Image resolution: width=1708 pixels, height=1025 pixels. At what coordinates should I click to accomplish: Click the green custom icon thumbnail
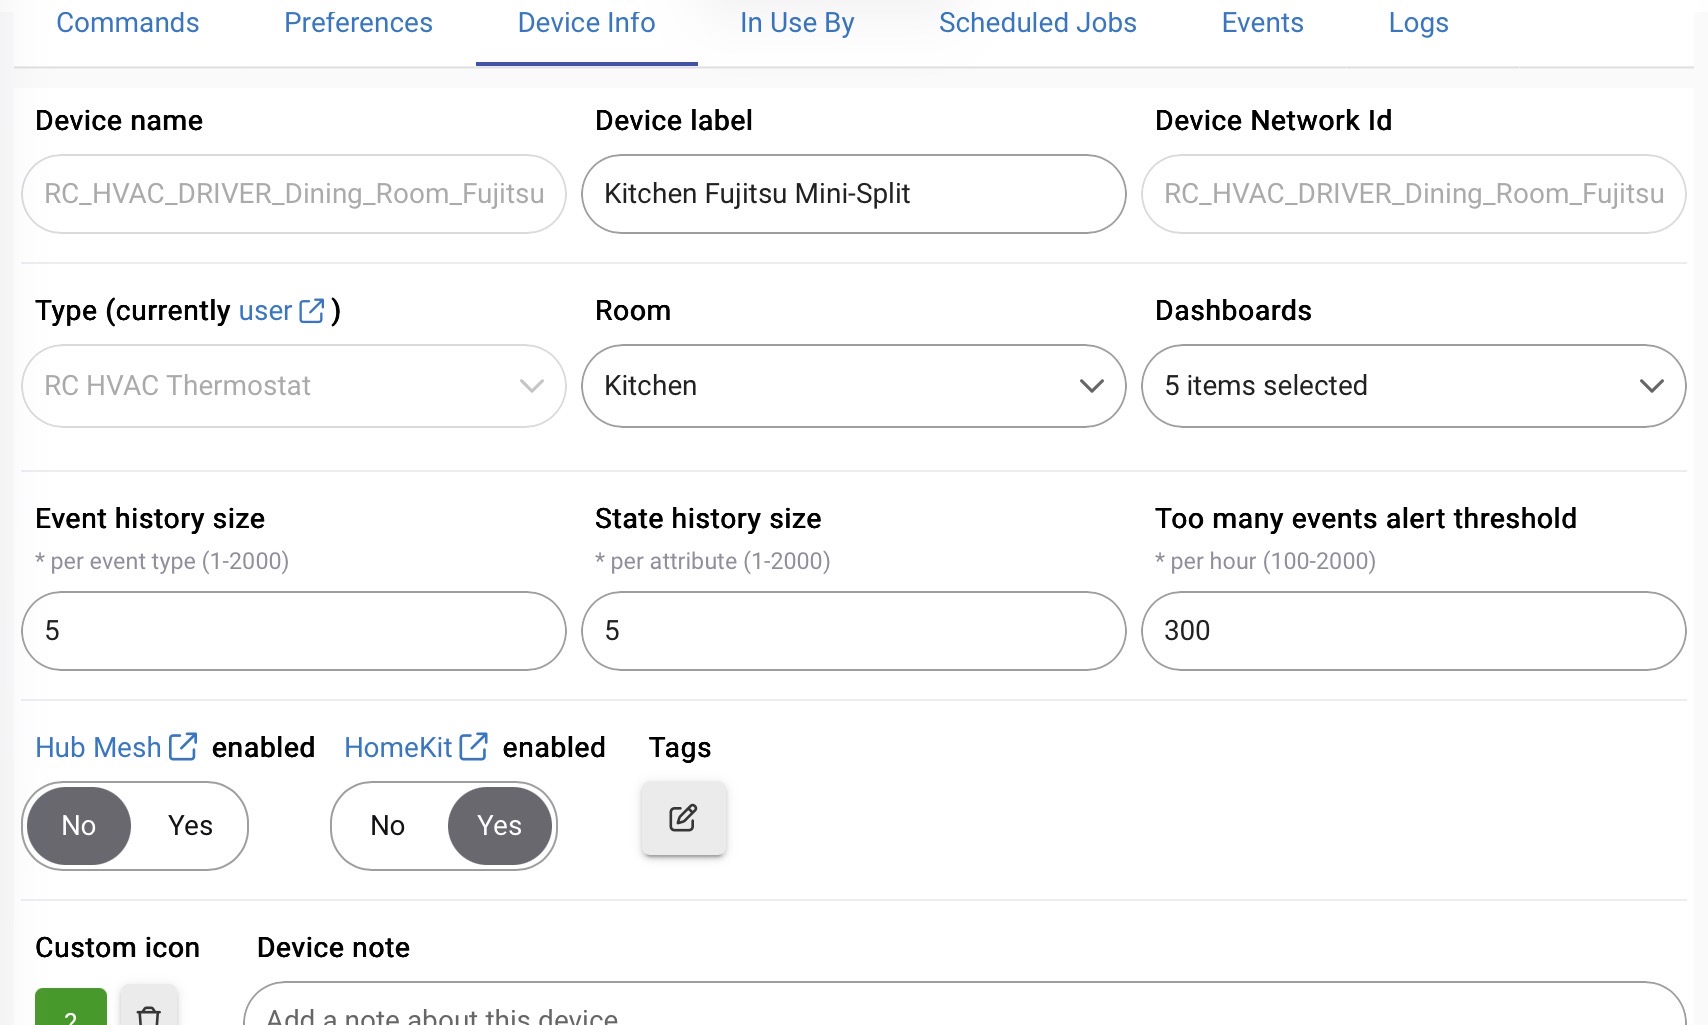click(70, 1010)
